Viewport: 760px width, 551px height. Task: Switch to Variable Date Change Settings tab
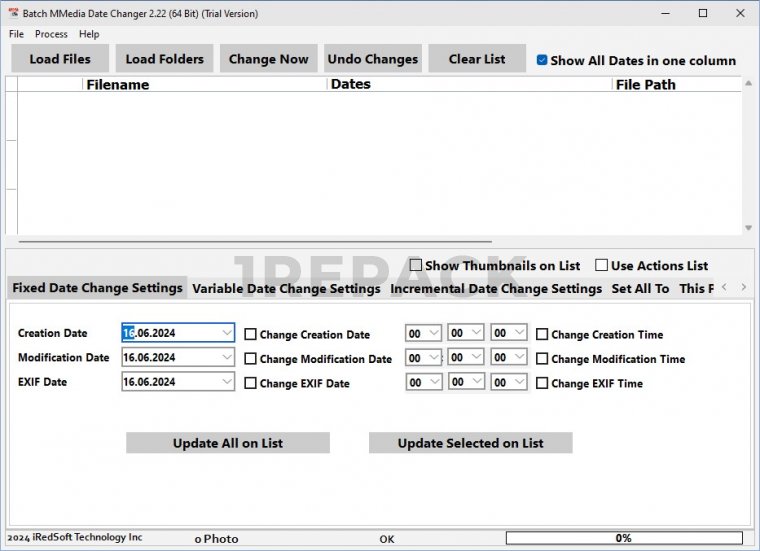pos(286,289)
